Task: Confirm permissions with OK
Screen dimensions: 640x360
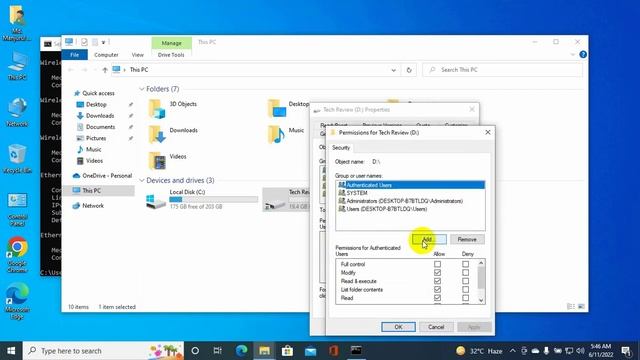Action: point(398,327)
